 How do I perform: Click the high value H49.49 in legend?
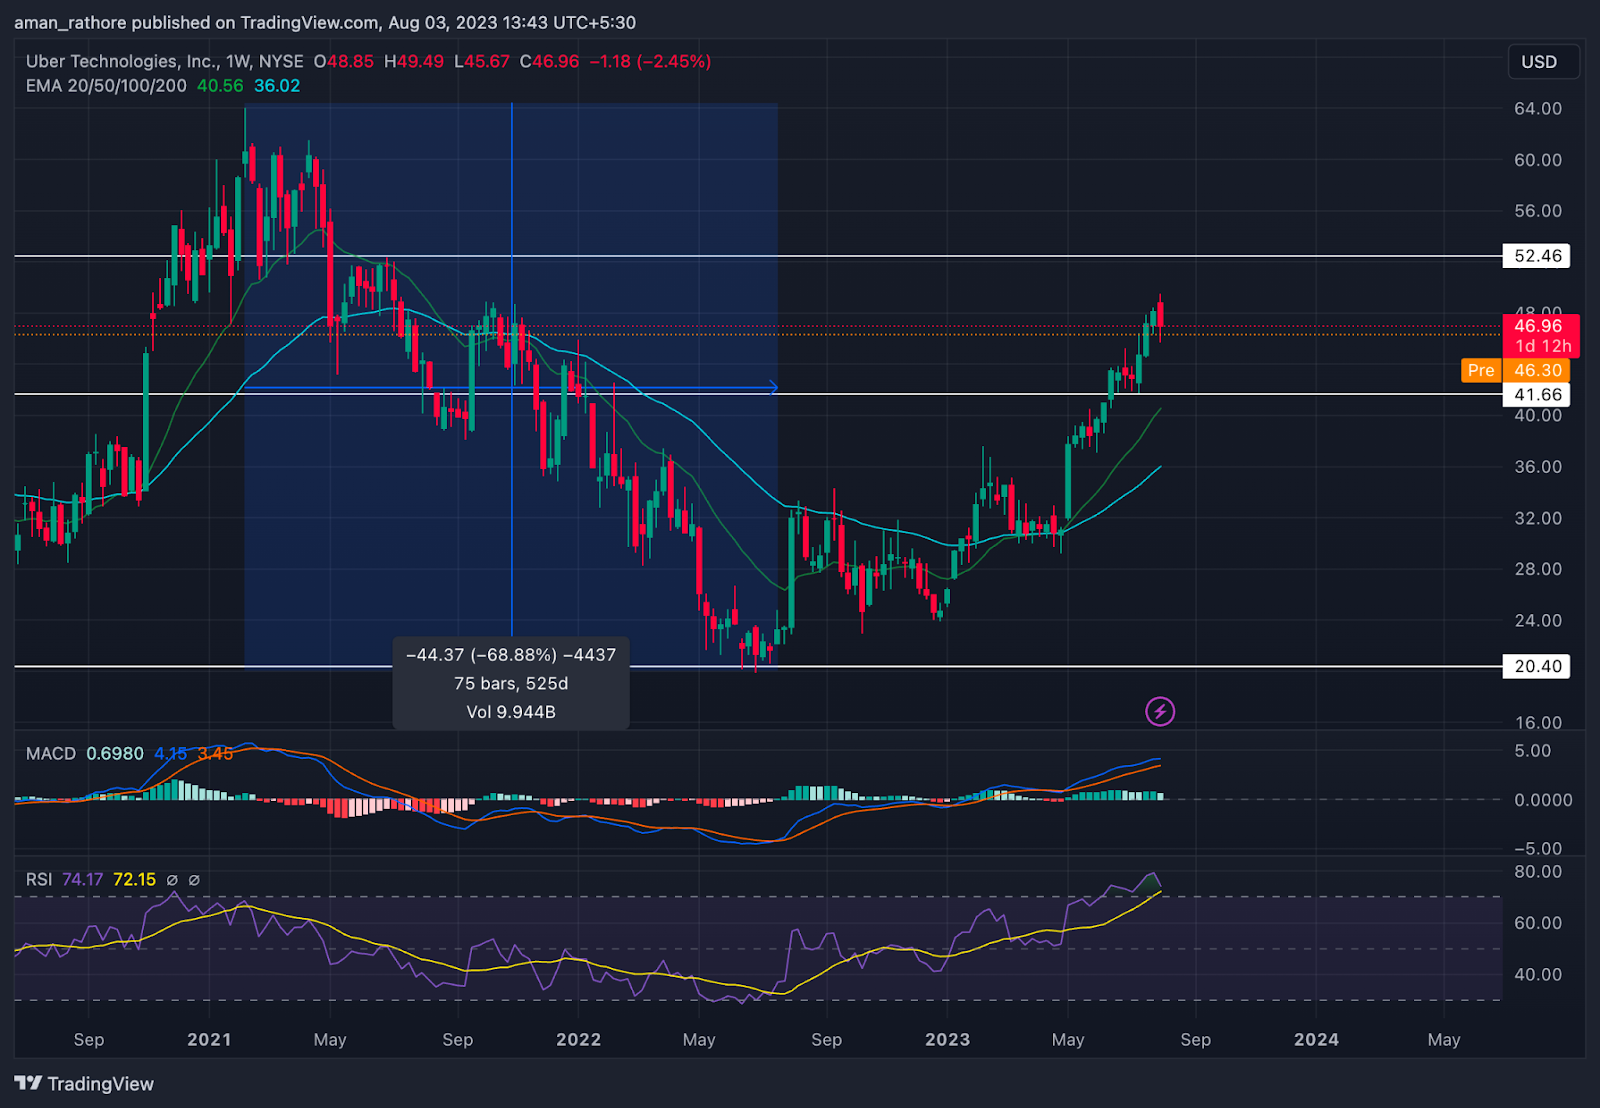coord(414,61)
